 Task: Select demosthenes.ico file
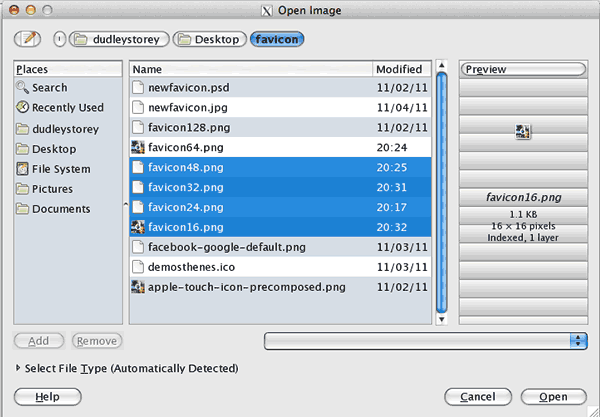pyautogui.click(x=280, y=267)
